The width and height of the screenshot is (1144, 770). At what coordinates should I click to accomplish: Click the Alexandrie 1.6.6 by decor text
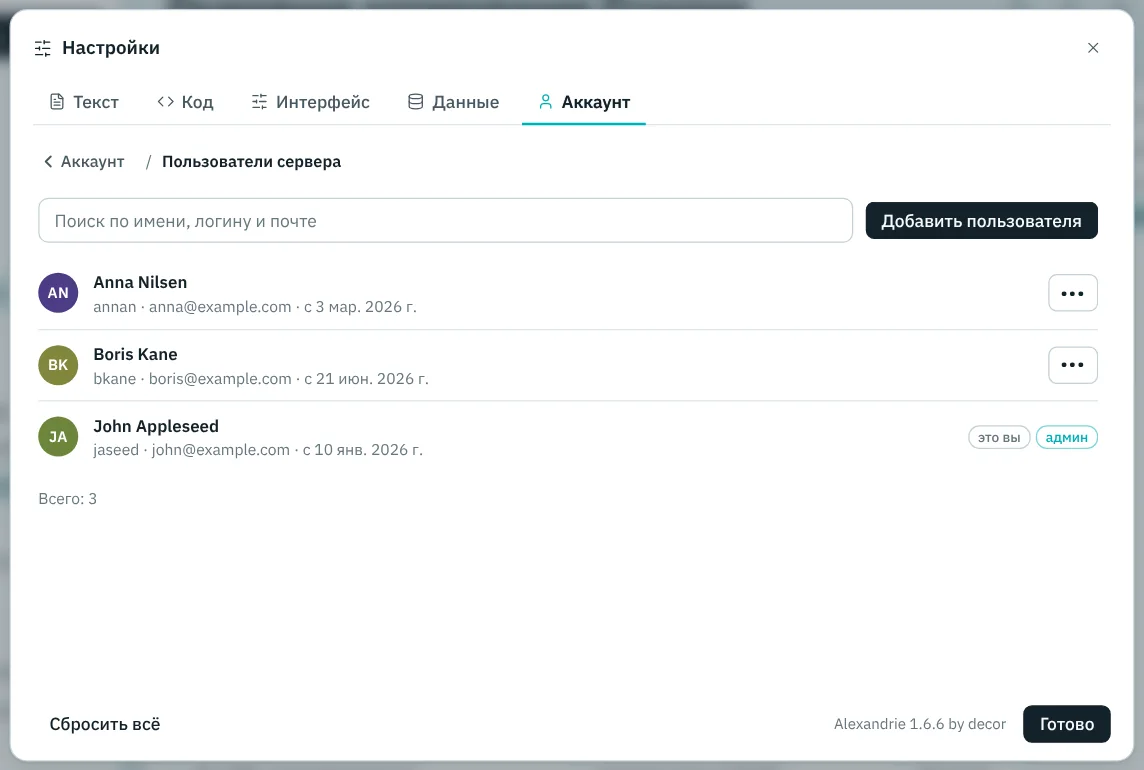pos(919,724)
